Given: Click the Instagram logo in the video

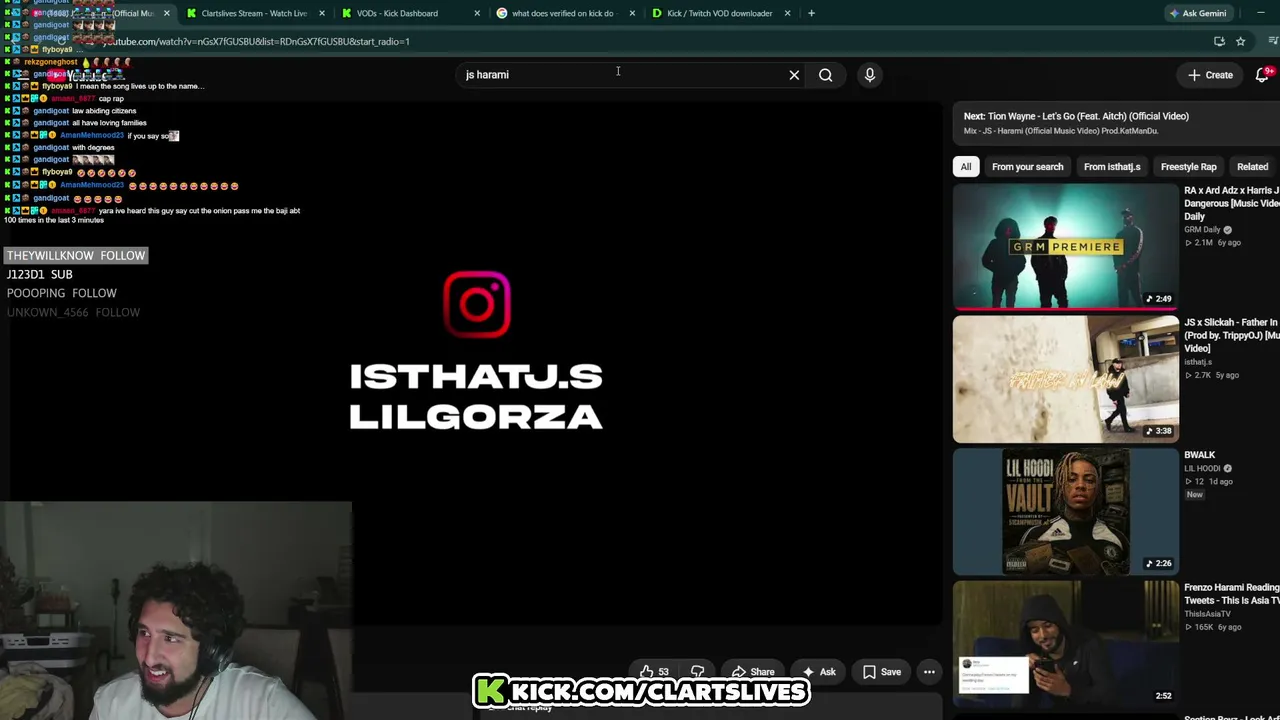Looking at the screenshot, I should 477,304.
